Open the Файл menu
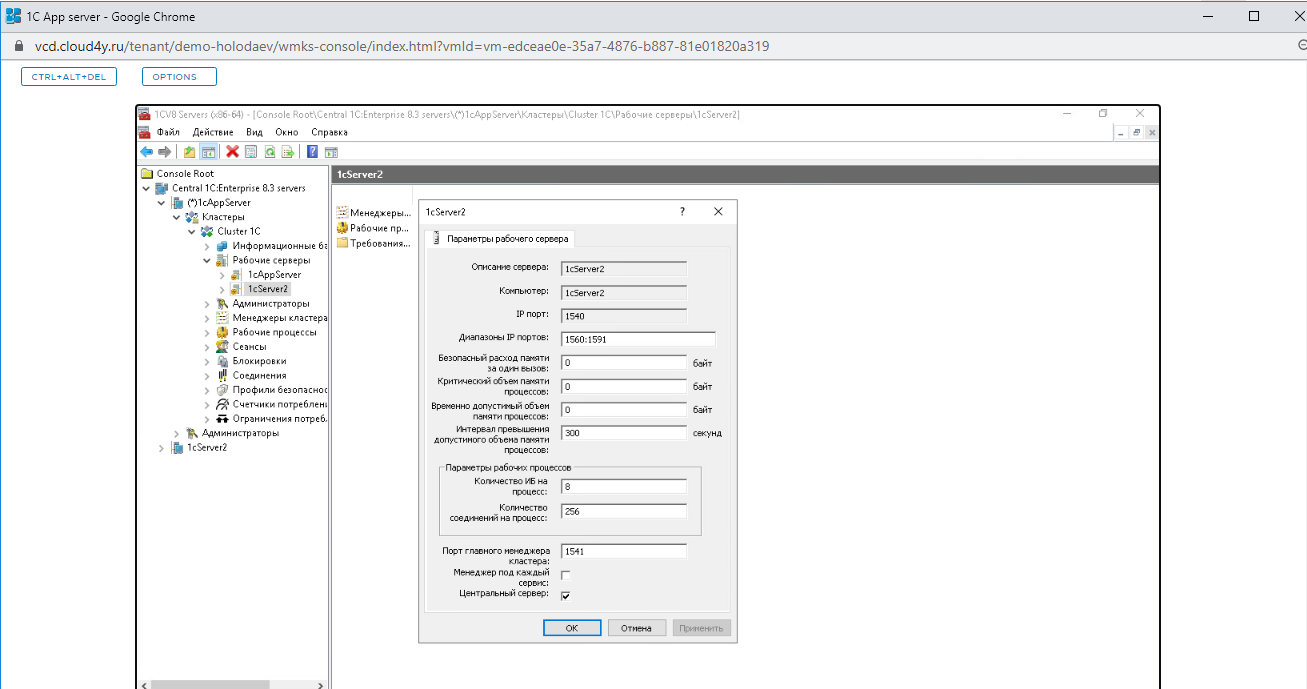The height and width of the screenshot is (689, 1307). [168, 132]
